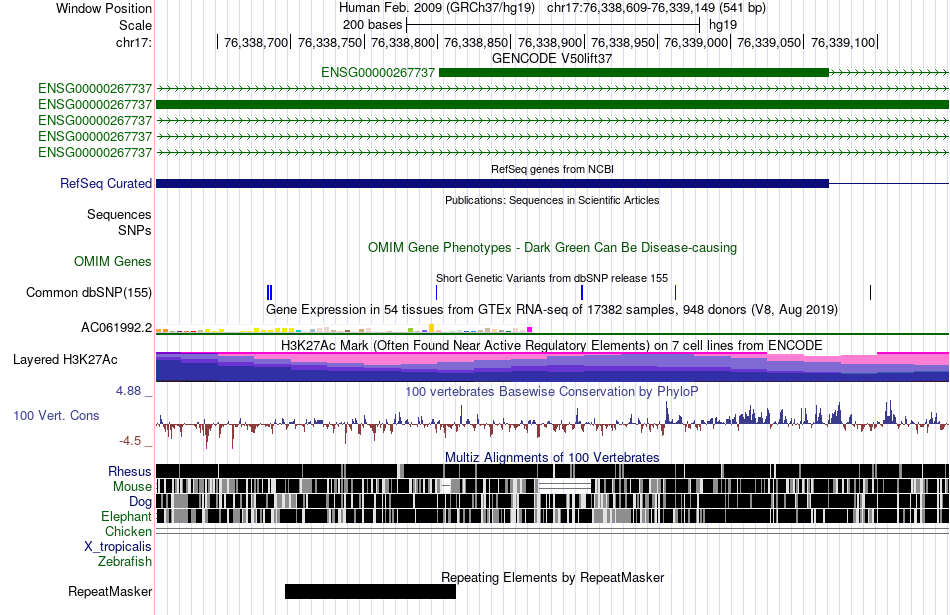Click the 76,338,900 ruler coordinate

click(550, 42)
